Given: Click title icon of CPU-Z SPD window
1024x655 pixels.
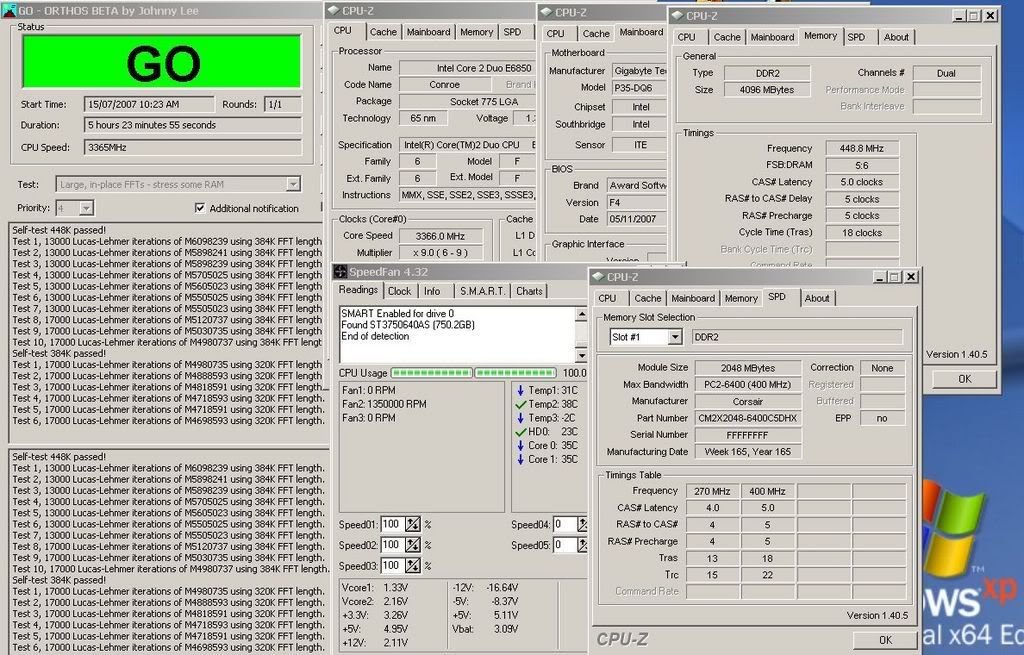Looking at the screenshot, I should pyautogui.click(x=598, y=277).
